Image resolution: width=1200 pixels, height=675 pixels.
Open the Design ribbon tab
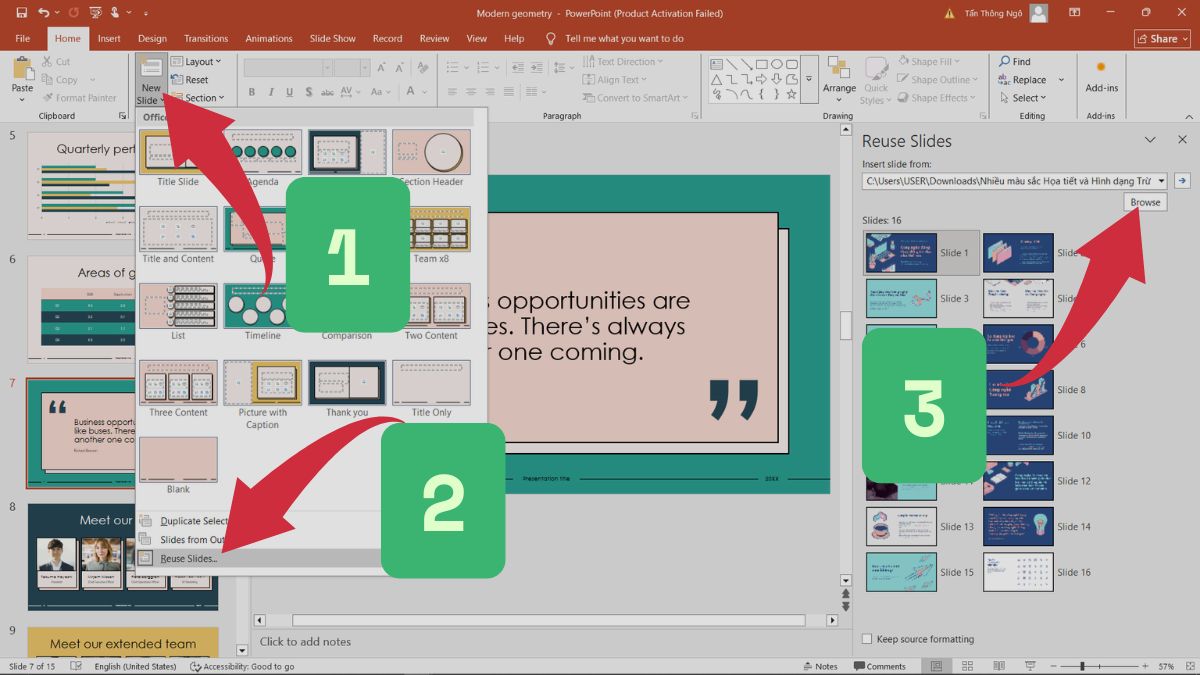pyautogui.click(x=152, y=38)
